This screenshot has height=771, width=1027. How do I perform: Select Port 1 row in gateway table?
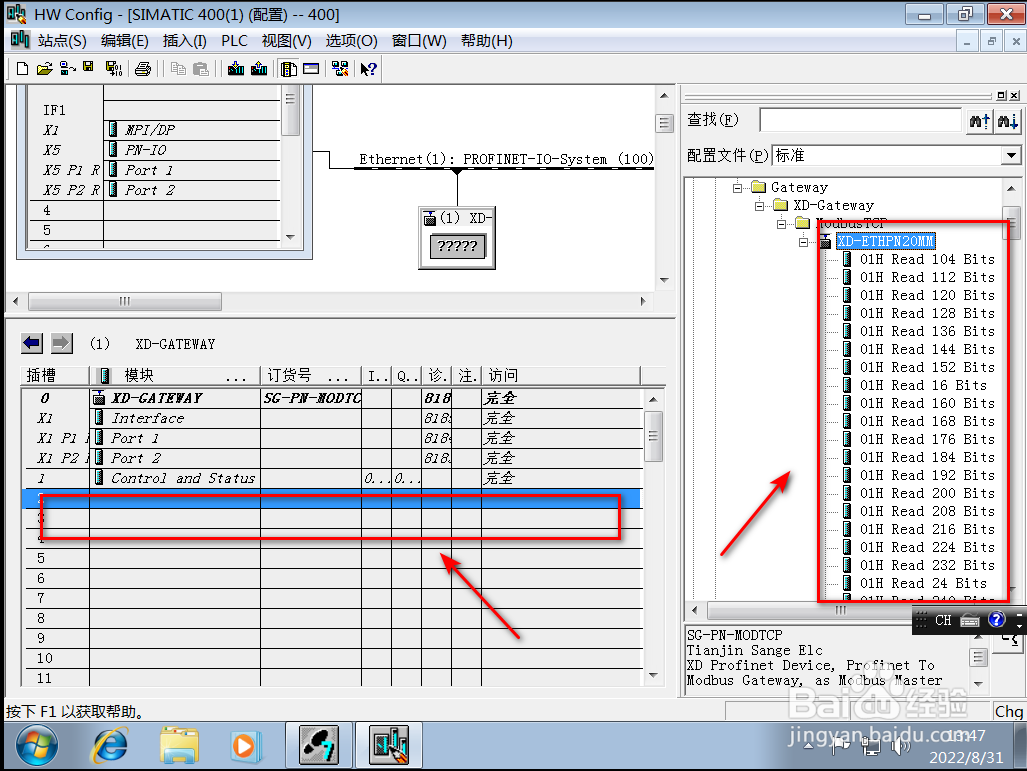[x=332, y=438]
